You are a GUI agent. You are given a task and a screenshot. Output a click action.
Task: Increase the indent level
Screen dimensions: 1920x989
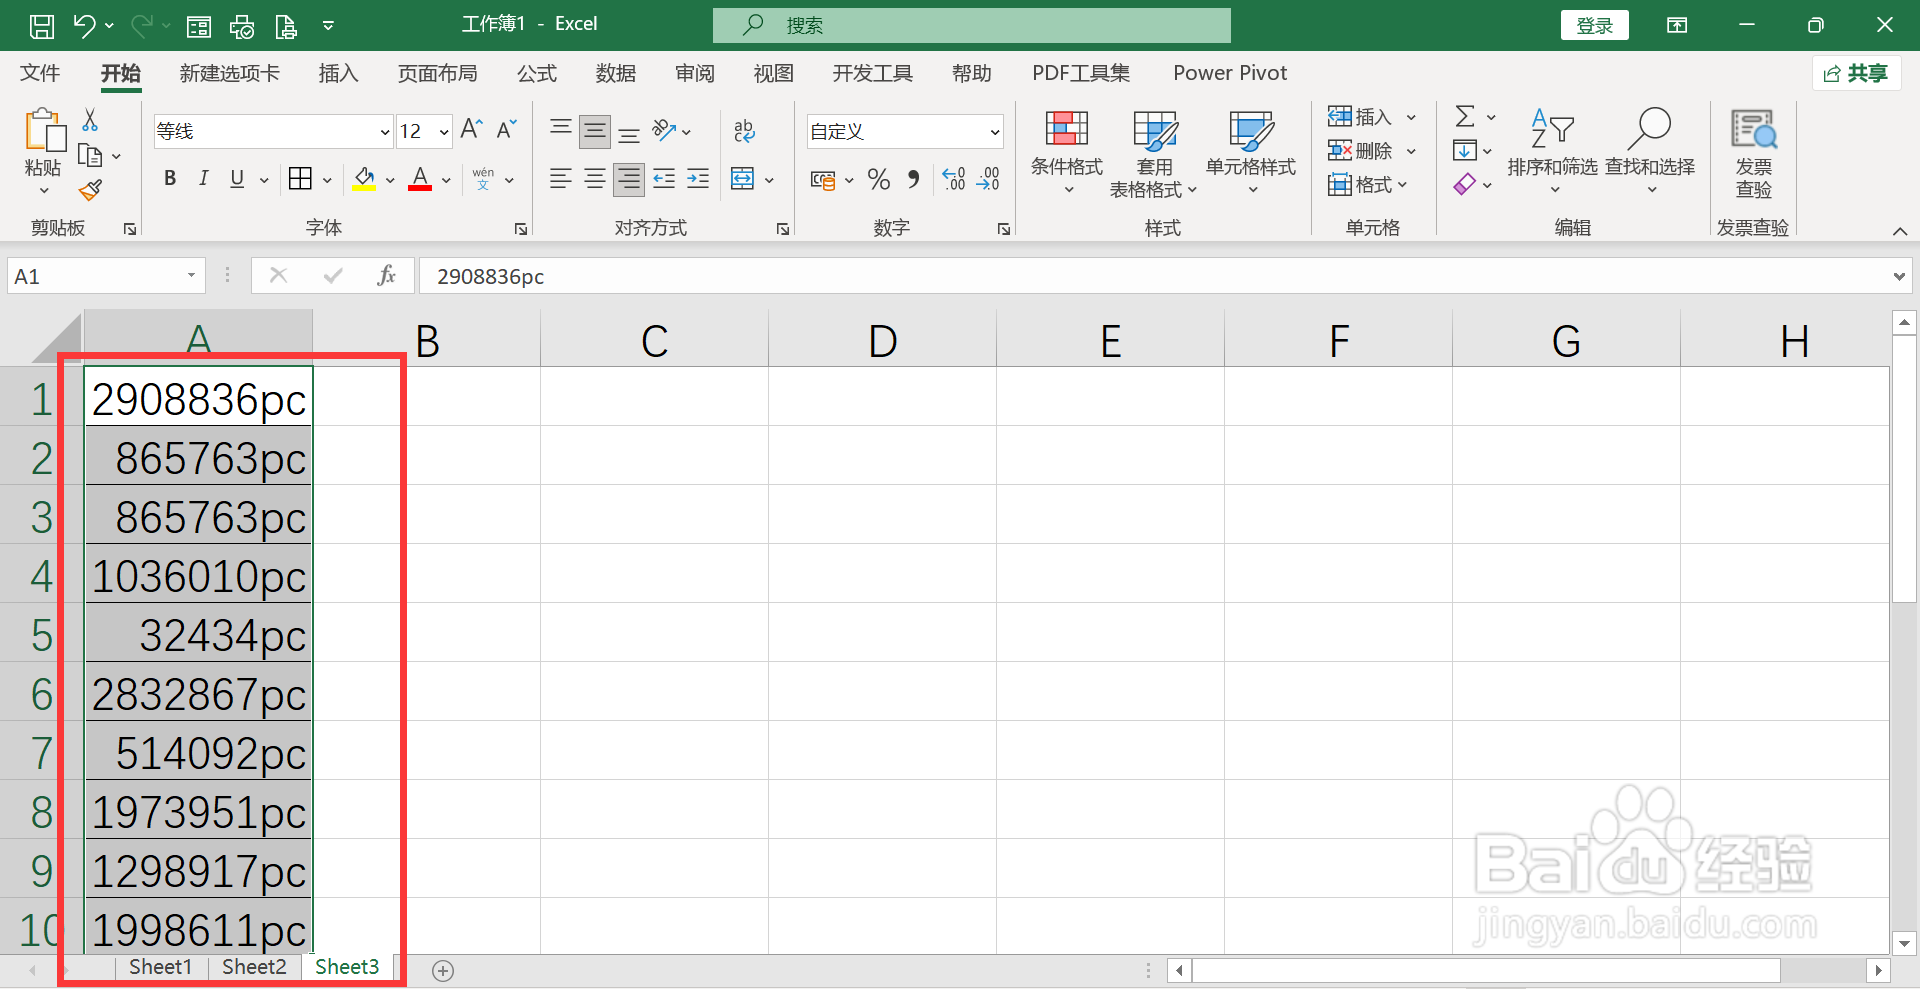(x=698, y=179)
